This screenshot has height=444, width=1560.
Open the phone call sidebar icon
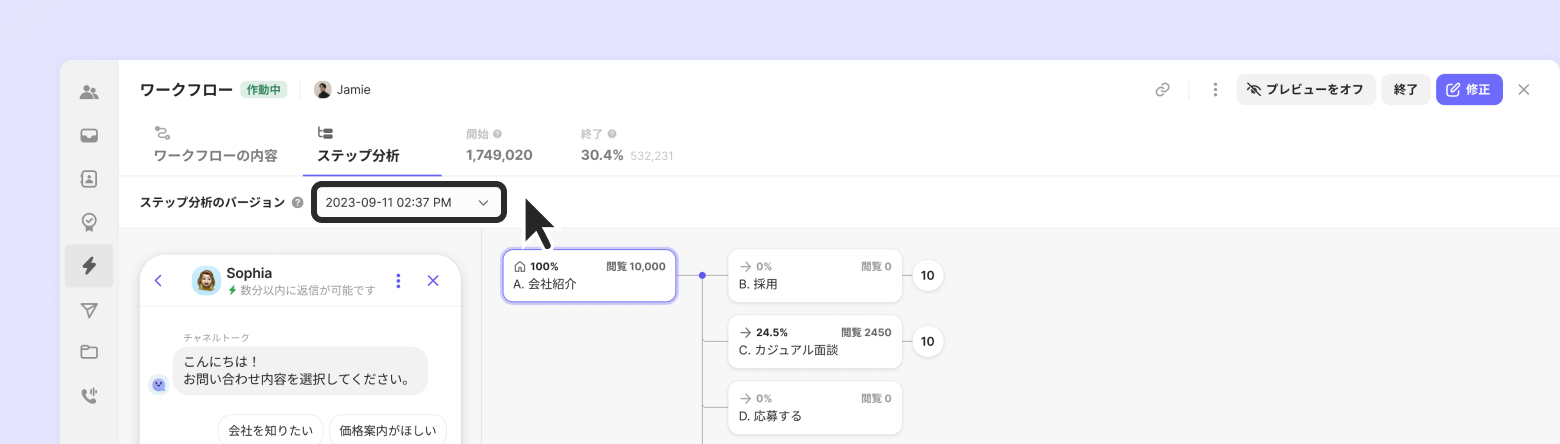tap(89, 395)
